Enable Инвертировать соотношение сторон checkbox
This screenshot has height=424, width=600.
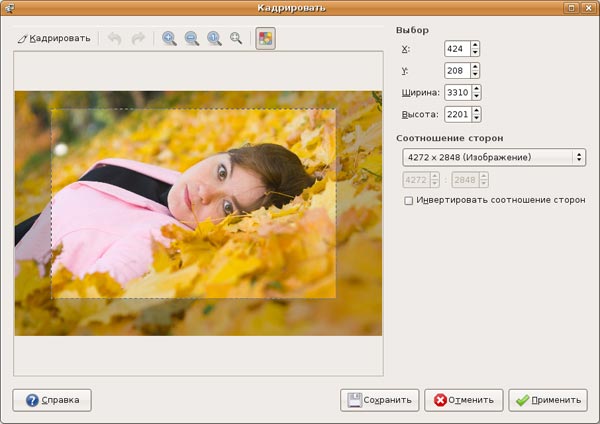tap(408, 200)
